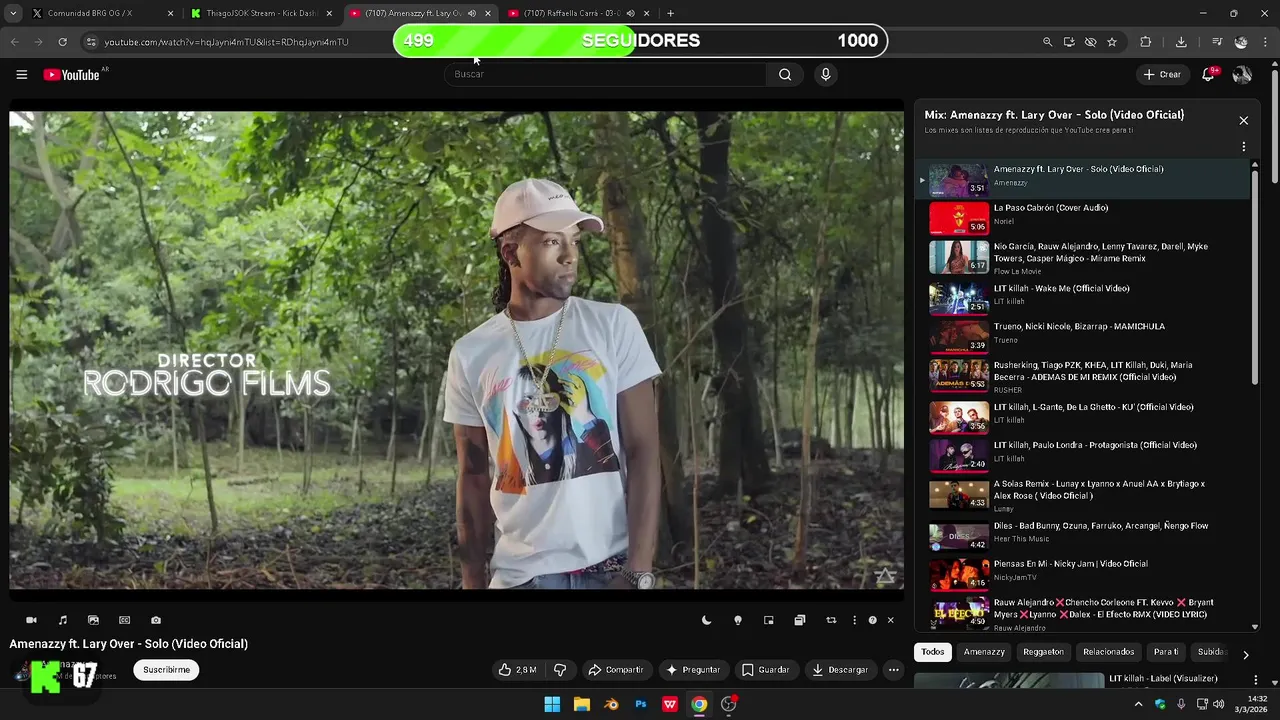Screen dimensions: 1280x720
Task: Close the extension toolbar under video
Action: pyautogui.click(x=890, y=620)
